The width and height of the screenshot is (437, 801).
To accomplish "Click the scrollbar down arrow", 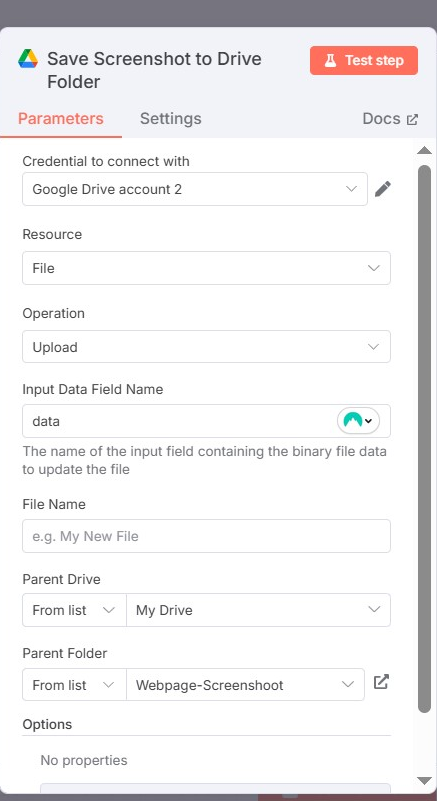I will click(425, 780).
